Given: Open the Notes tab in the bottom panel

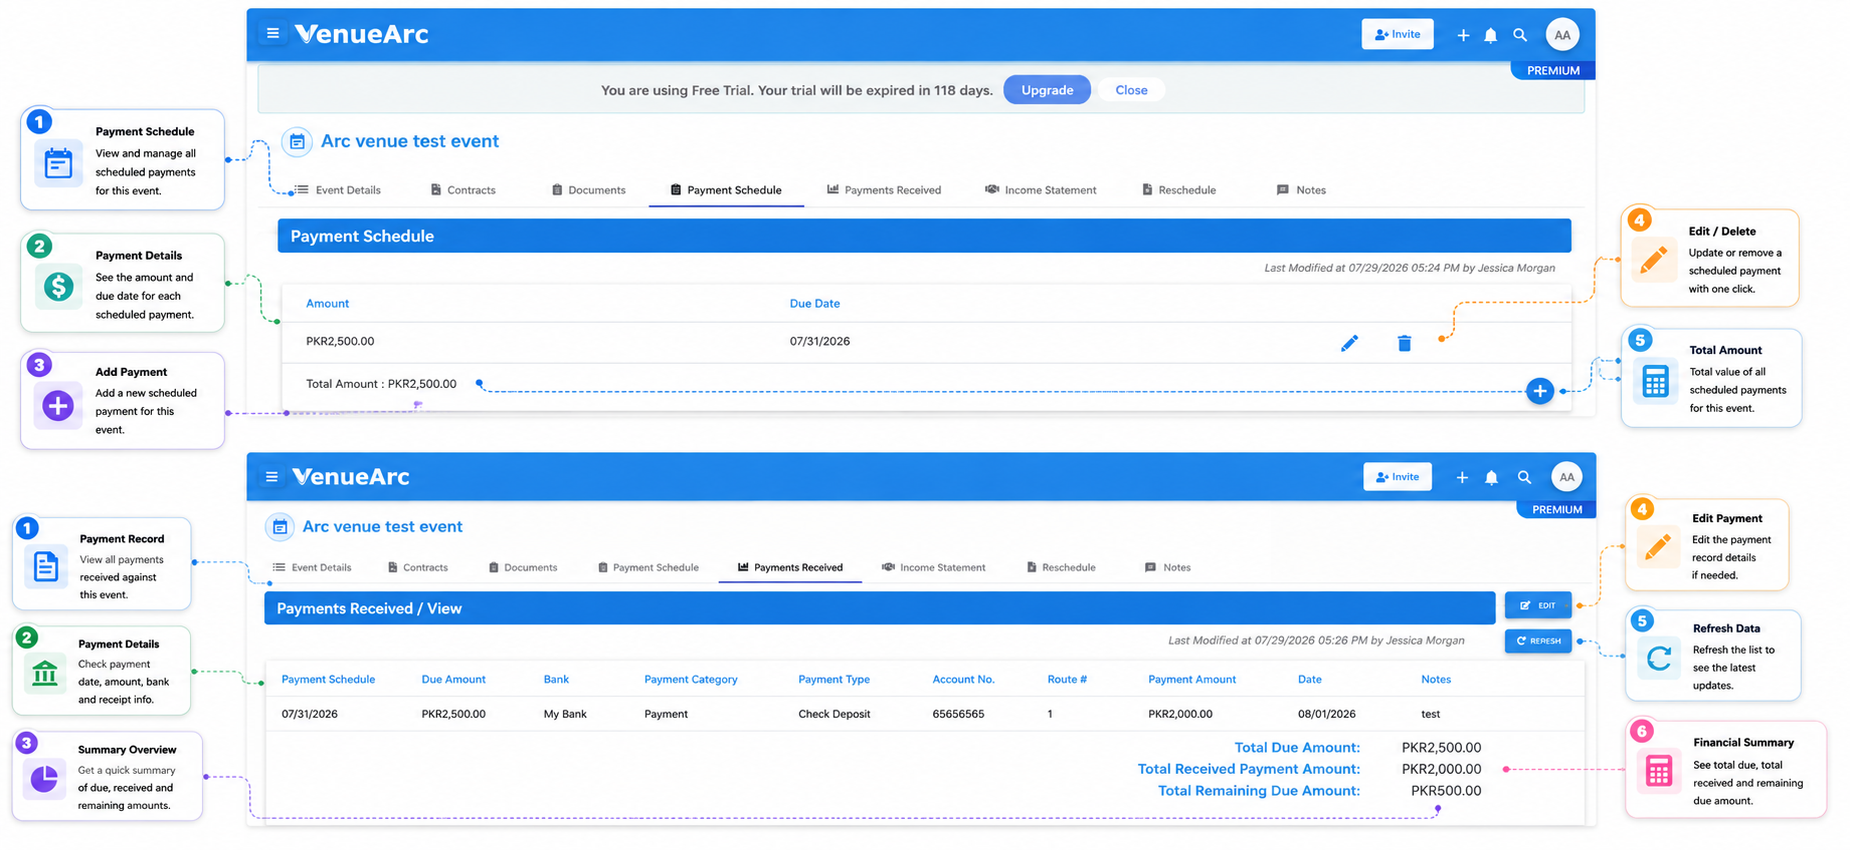Looking at the screenshot, I should [x=1167, y=567].
